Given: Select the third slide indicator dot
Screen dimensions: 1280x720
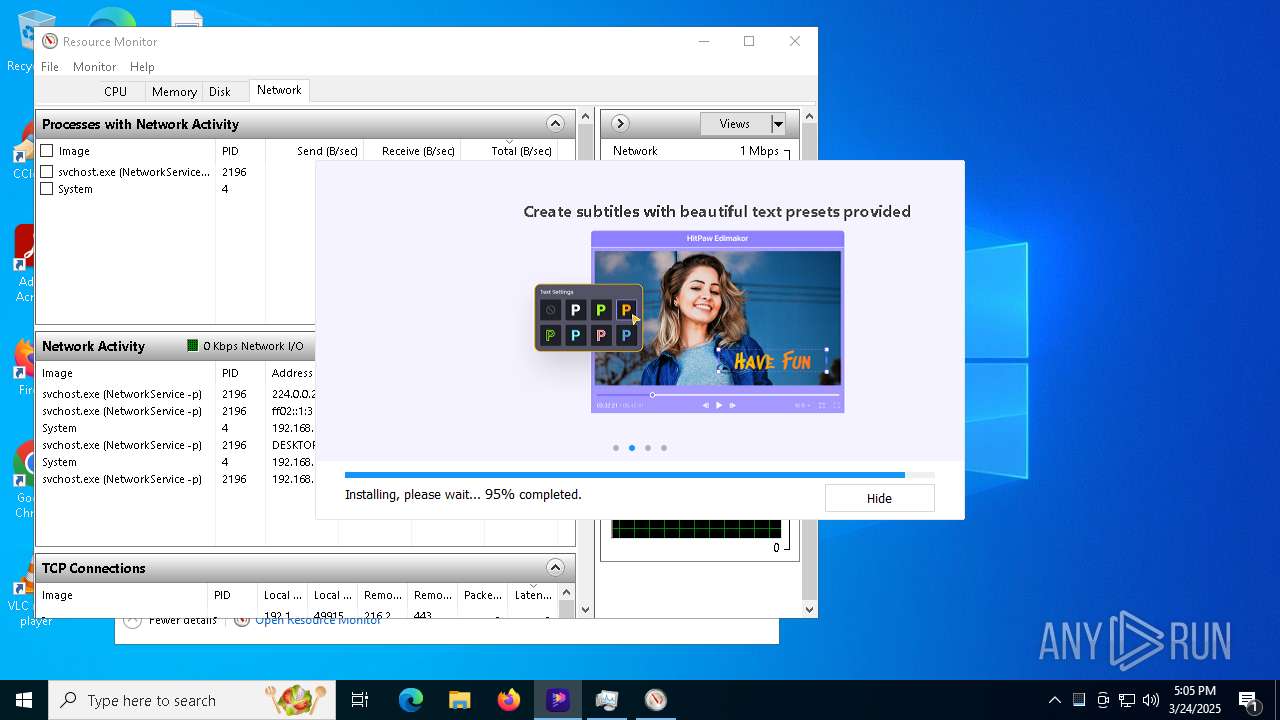Looking at the screenshot, I should coord(648,448).
